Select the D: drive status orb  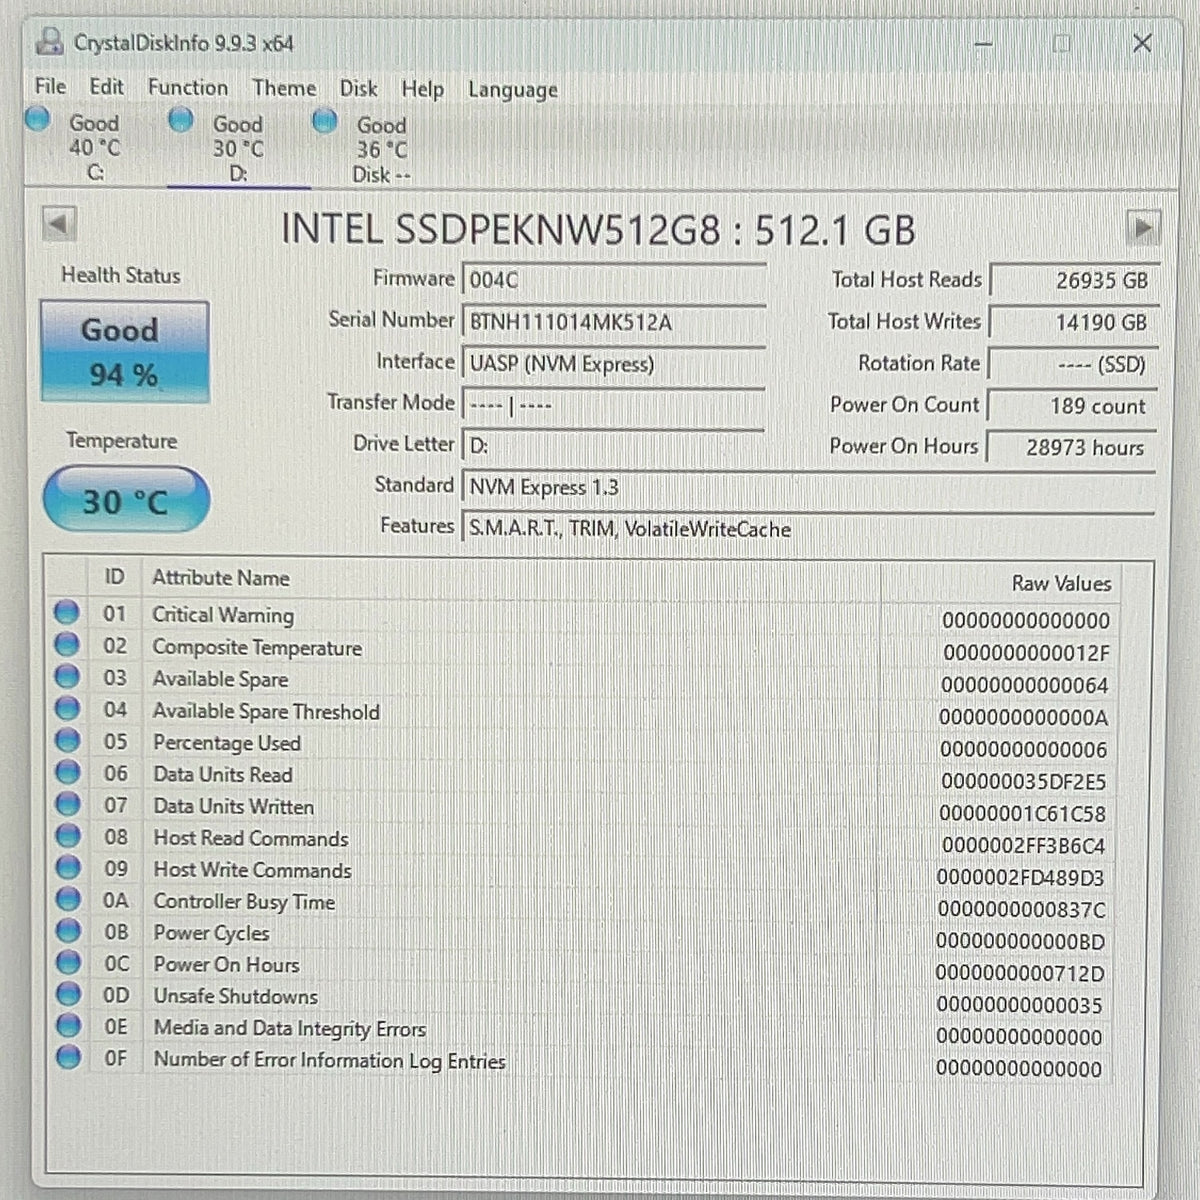[181, 120]
